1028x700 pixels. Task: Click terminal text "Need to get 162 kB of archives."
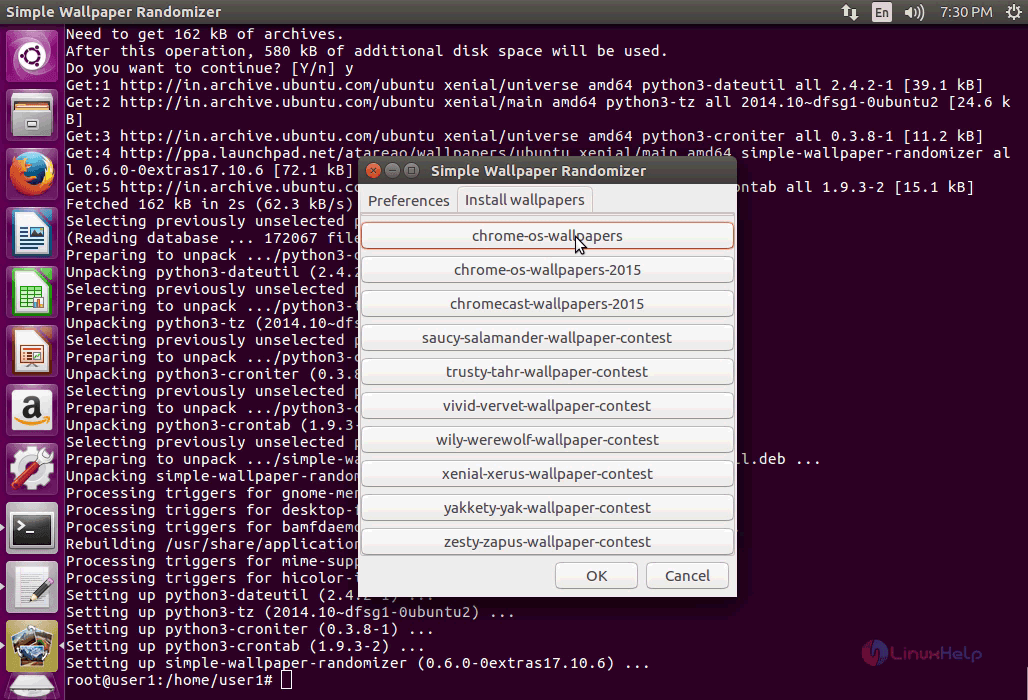pyautogui.click(x=205, y=34)
